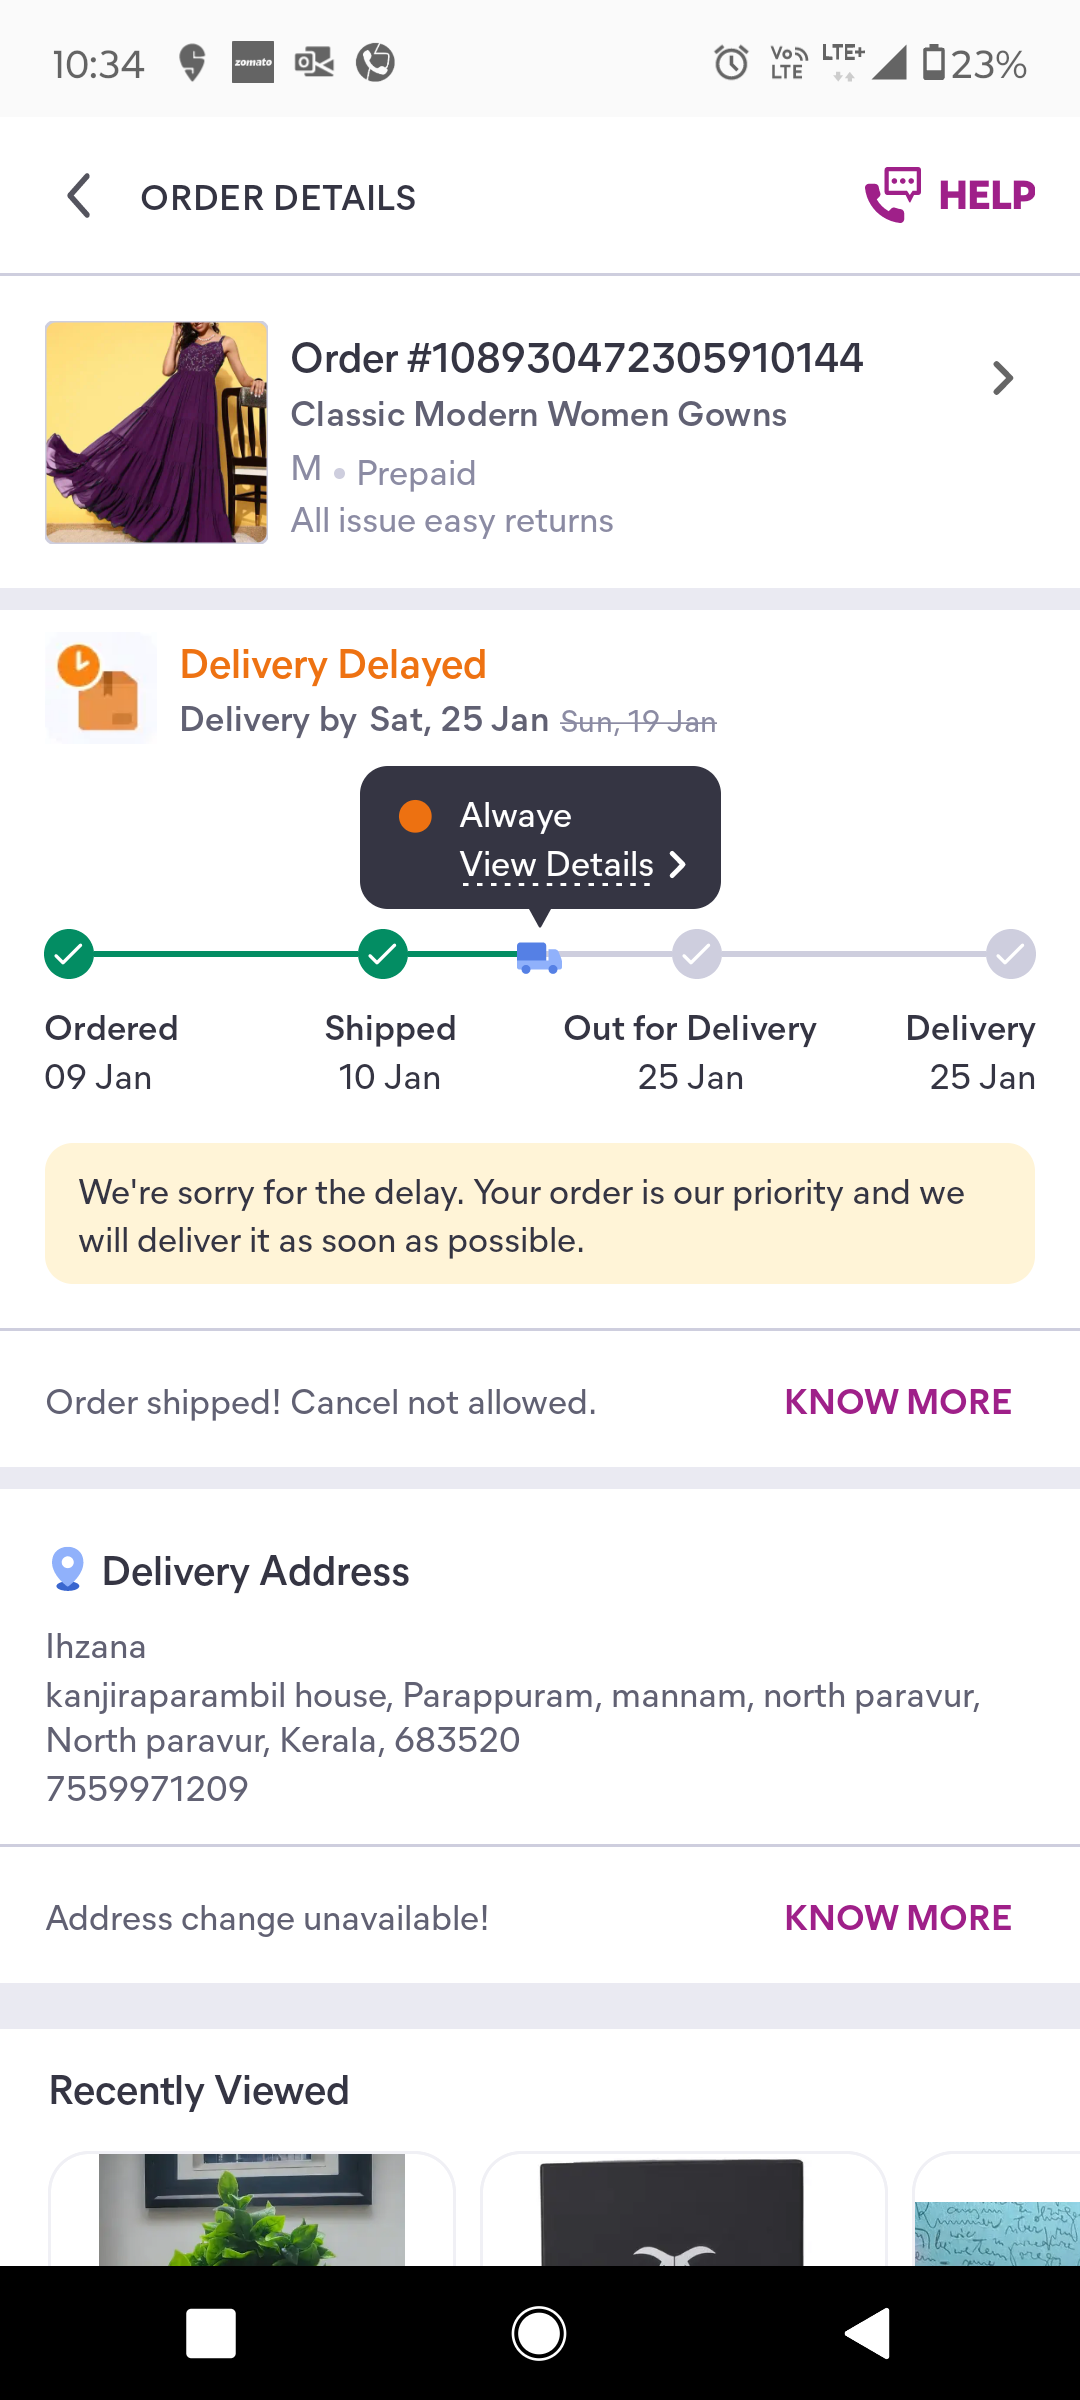Tap Know More beside address change unavailable
The image size is (1080, 2400).
point(897,1918)
